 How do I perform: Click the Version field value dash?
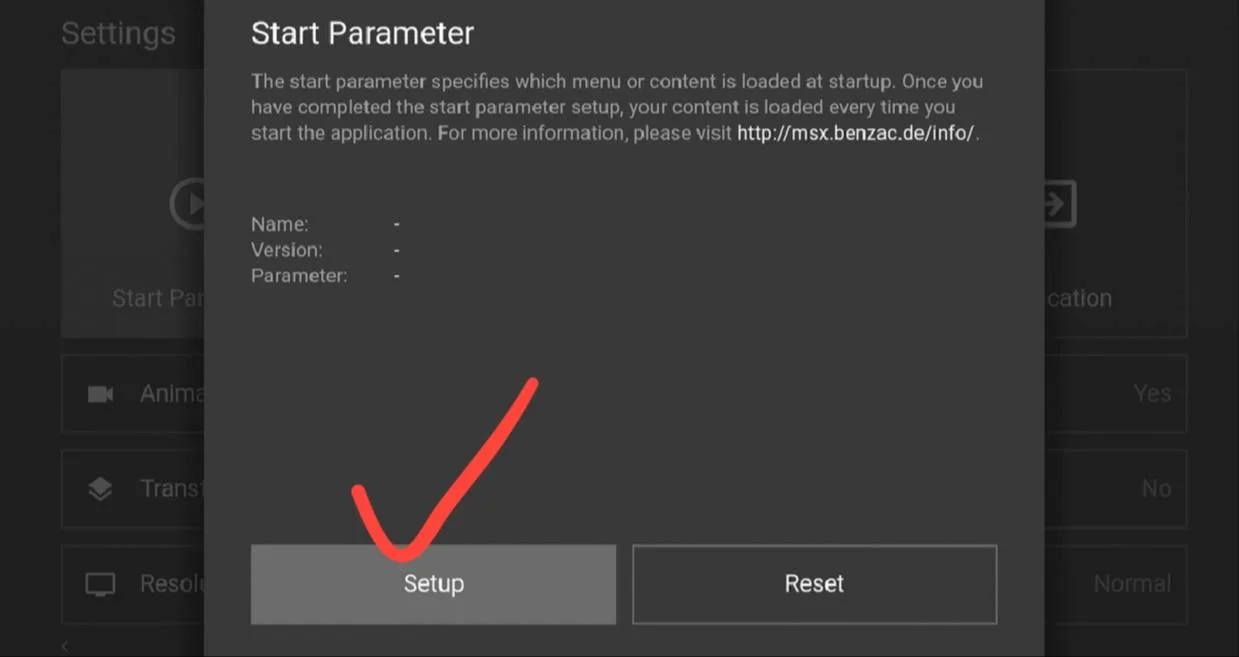click(x=397, y=250)
